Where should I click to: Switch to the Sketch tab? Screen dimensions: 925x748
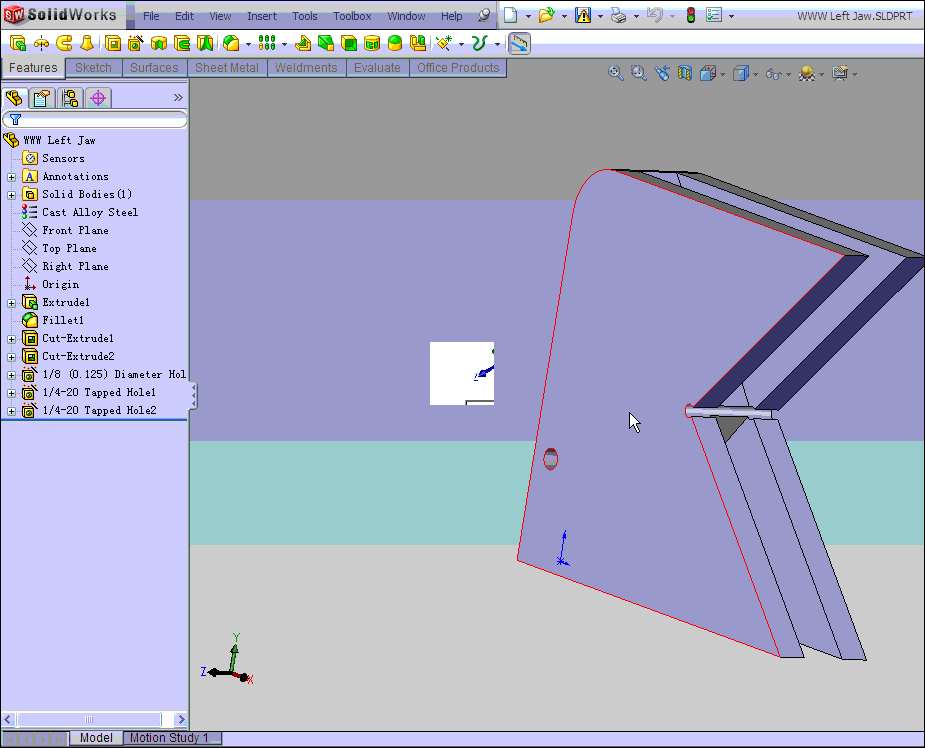(x=93, y=68)
